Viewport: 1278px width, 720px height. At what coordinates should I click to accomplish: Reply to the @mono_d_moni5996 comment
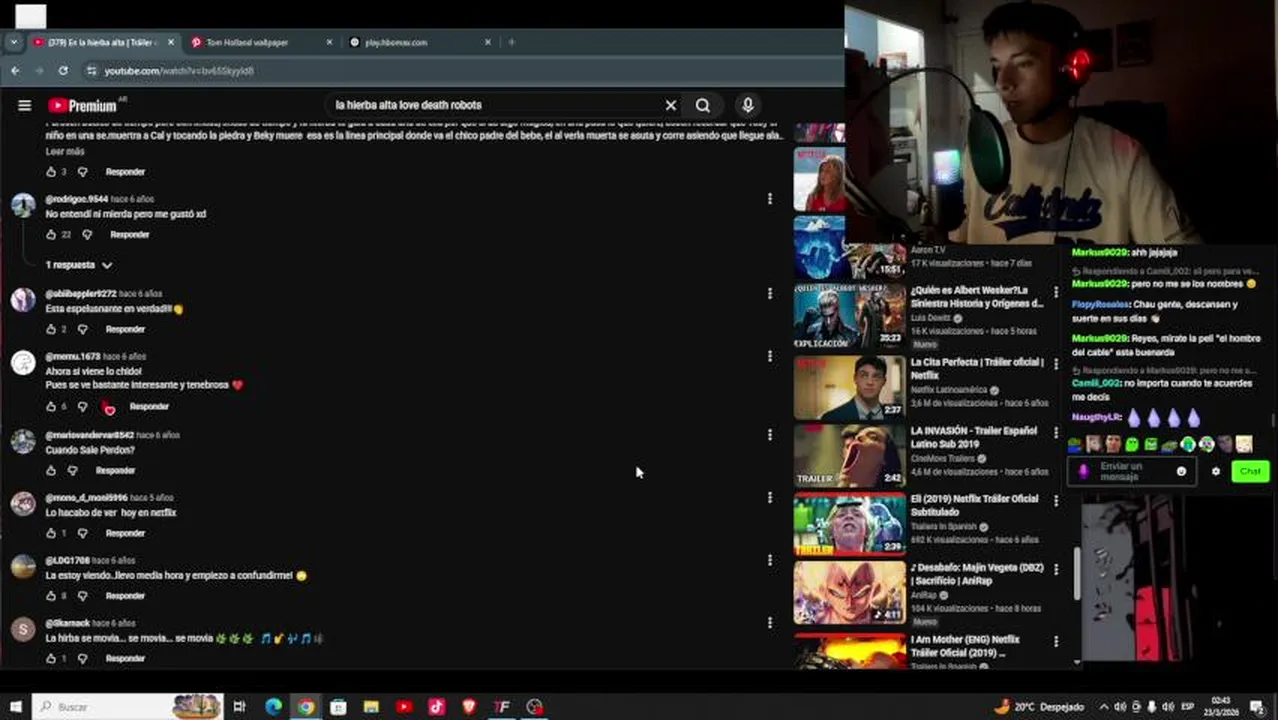coord(125,533)
